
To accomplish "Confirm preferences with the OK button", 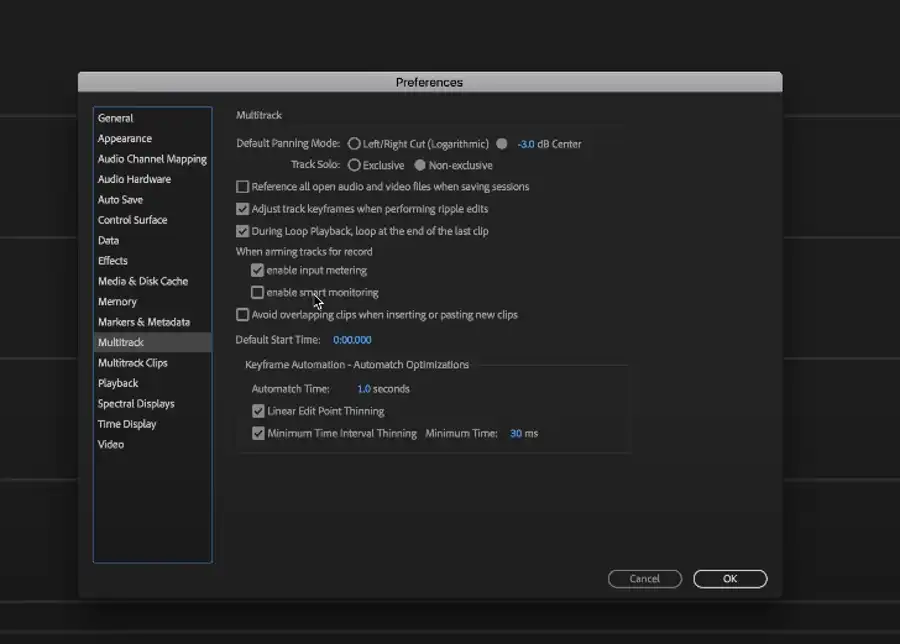I will (x=730, y=579).
